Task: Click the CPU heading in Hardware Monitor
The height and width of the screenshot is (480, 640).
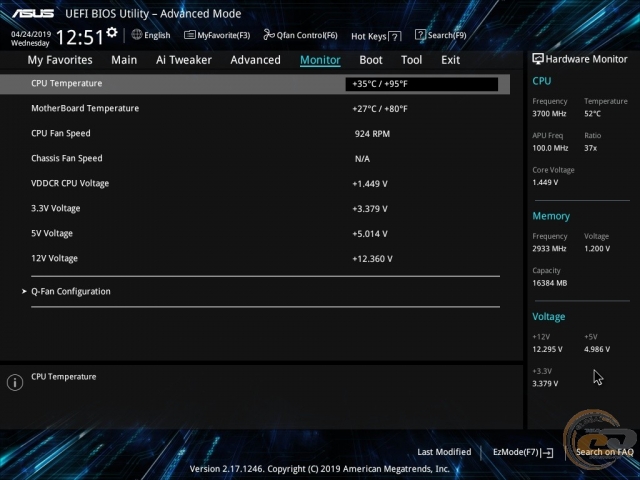Action: click(x=542, y=81)
